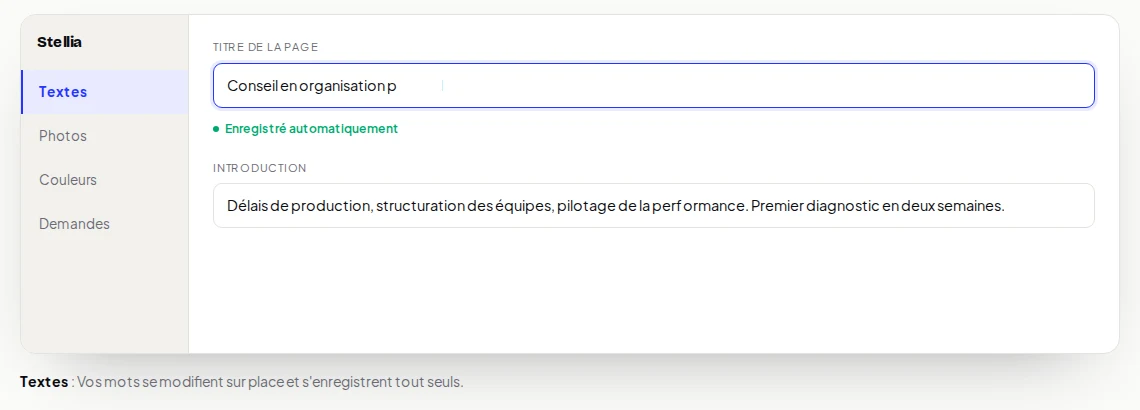Focus the Introduction text field

point(654,206)
